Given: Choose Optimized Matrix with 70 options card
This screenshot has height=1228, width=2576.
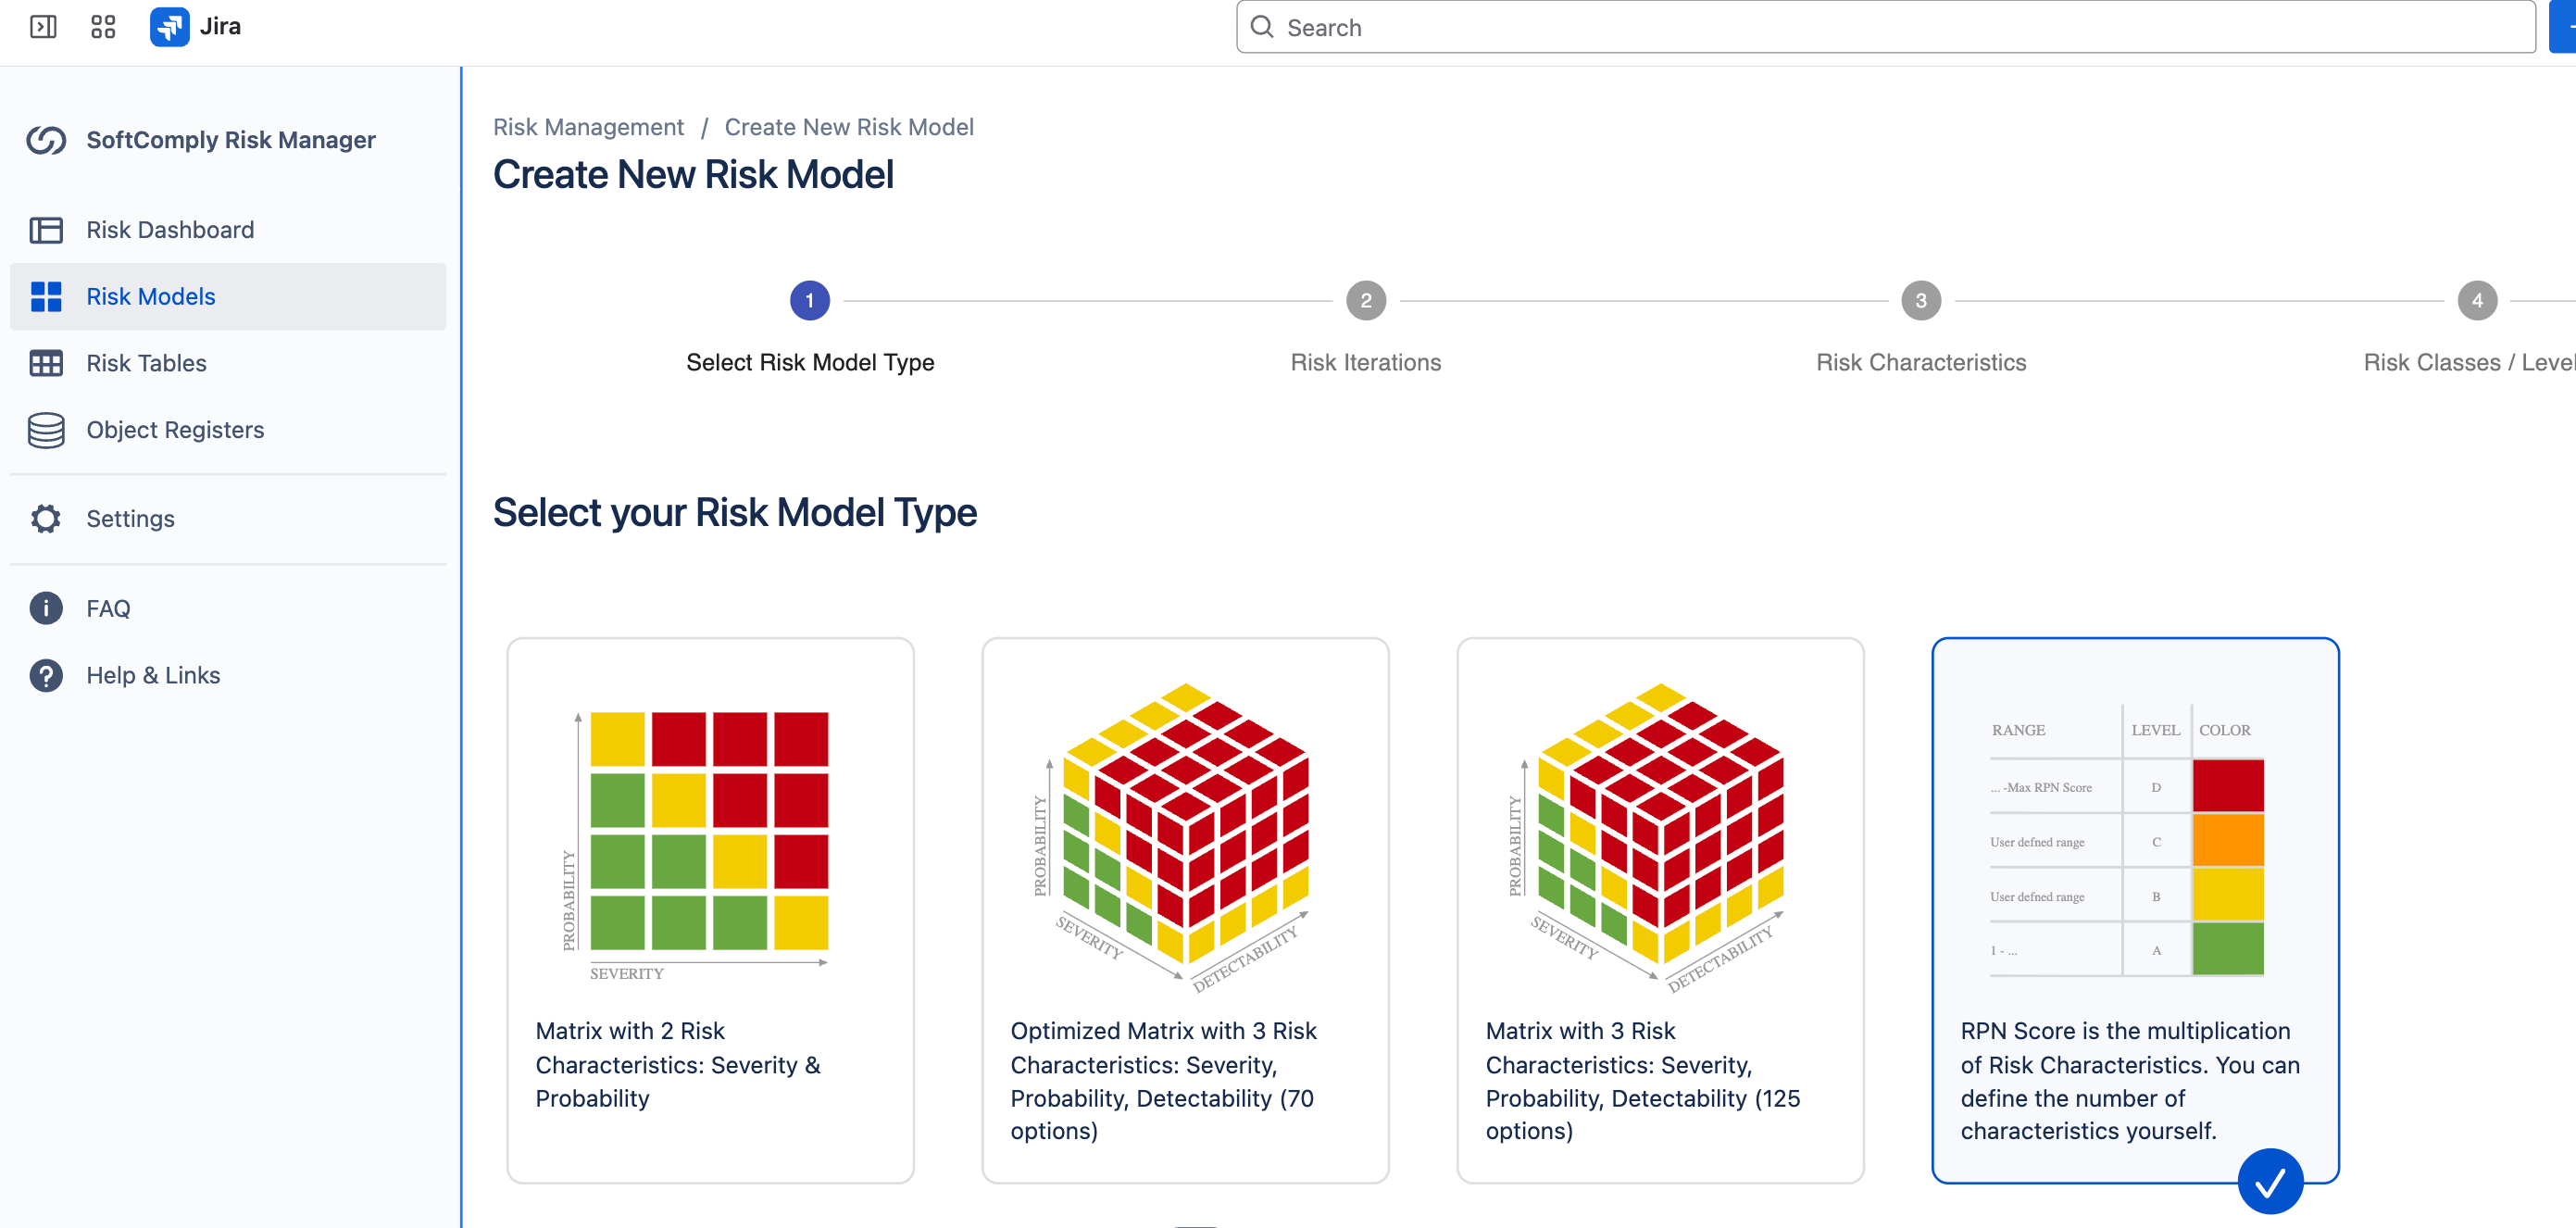Looking at the screenshot, I should [1185, 909].
